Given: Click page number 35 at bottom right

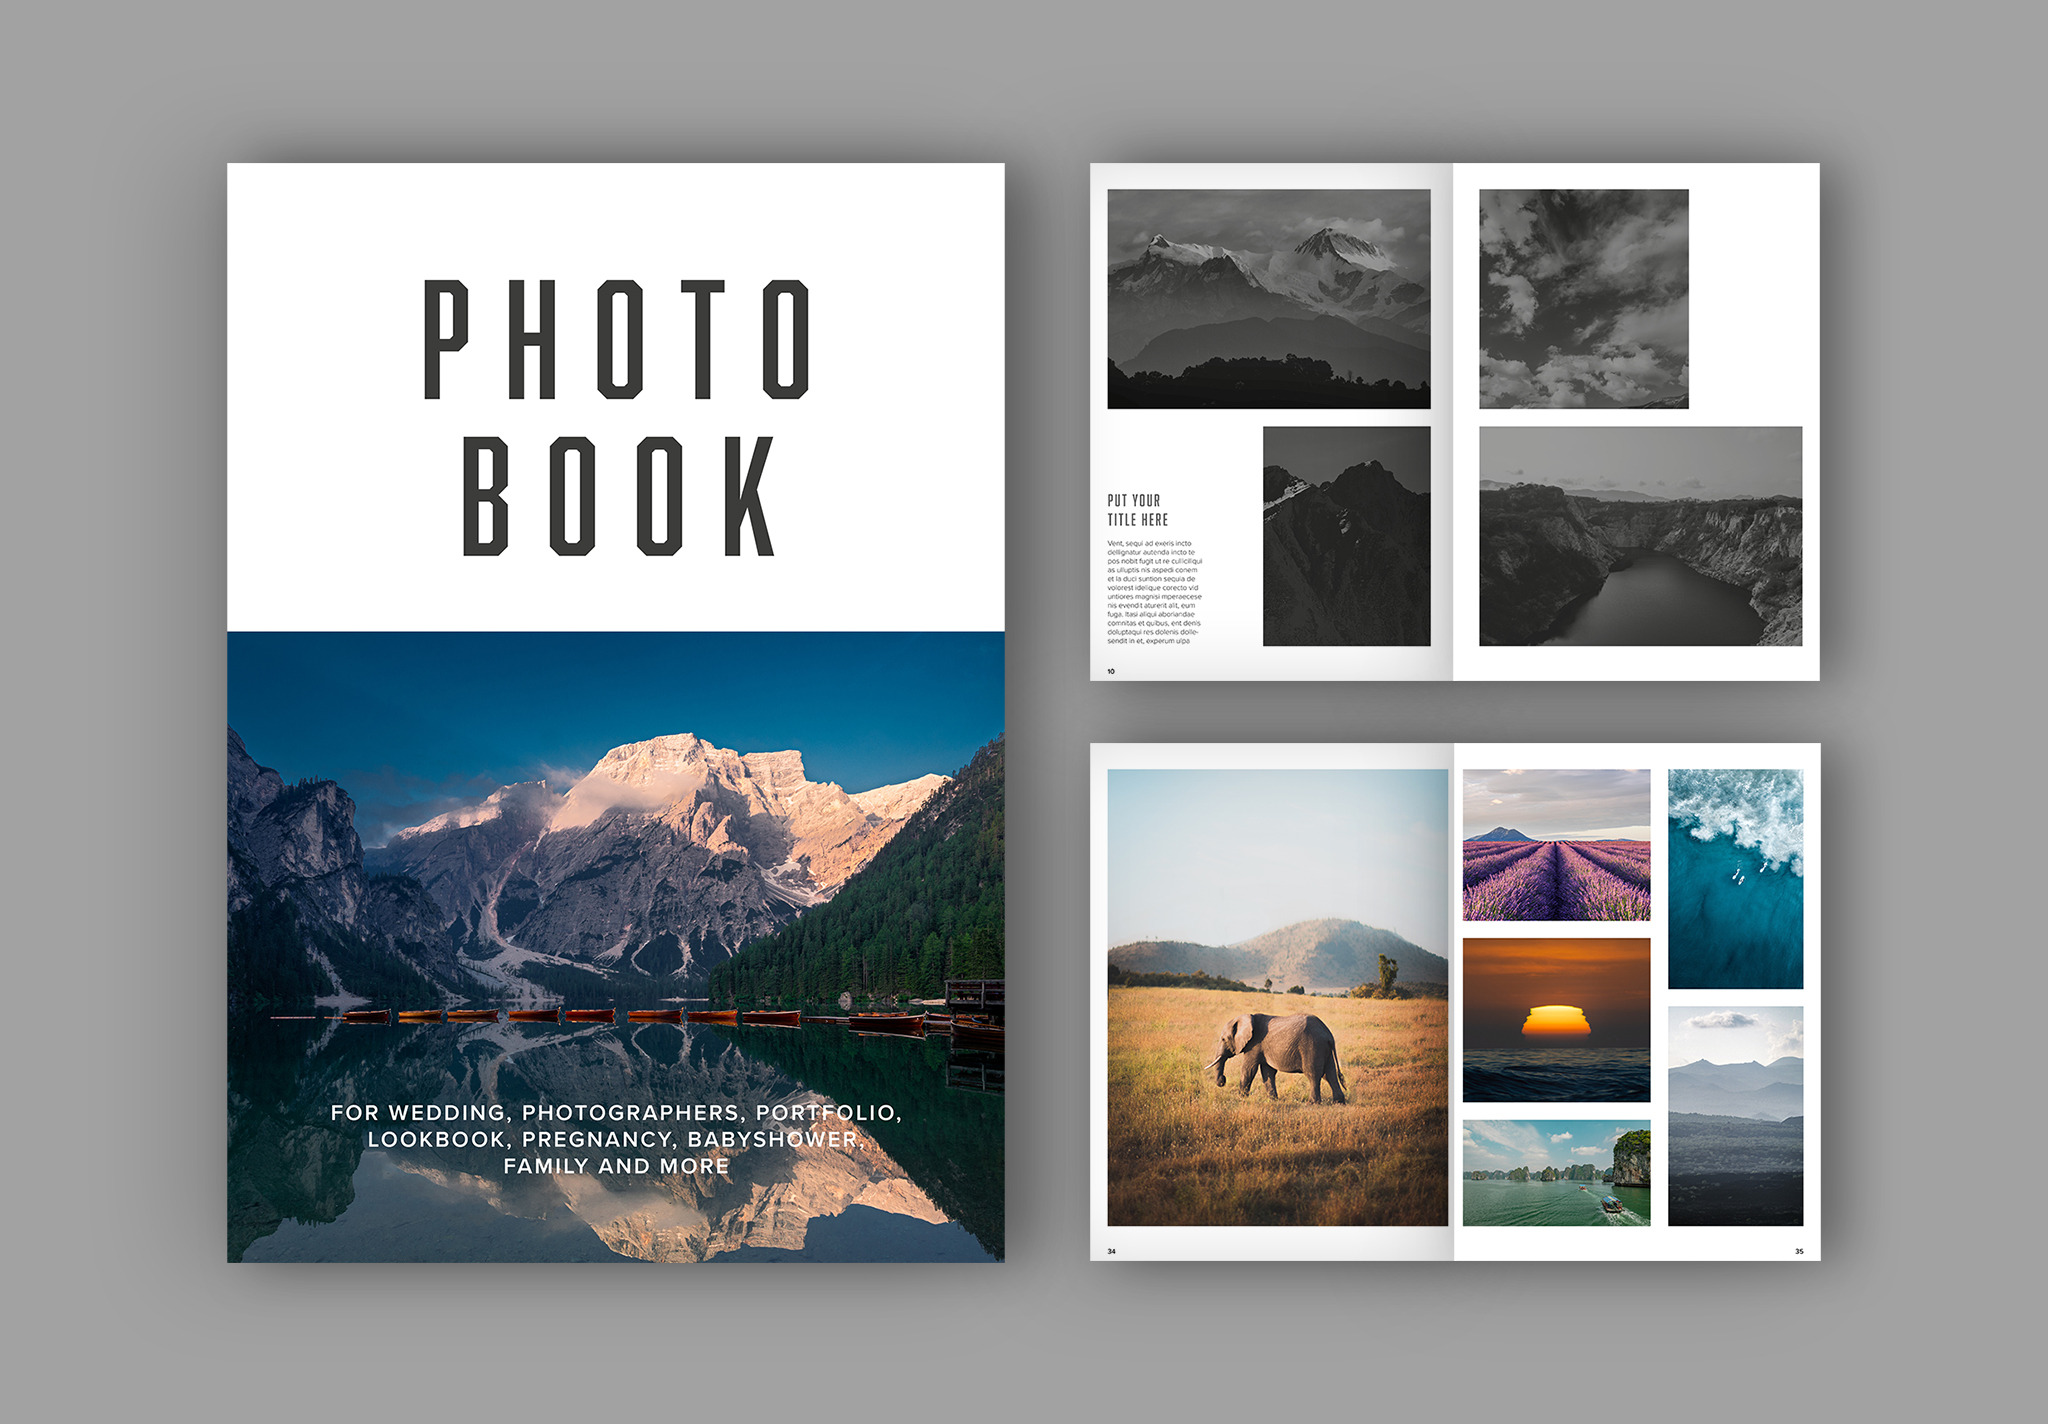Looking at the screenshot, I should click(1799, 1251).
